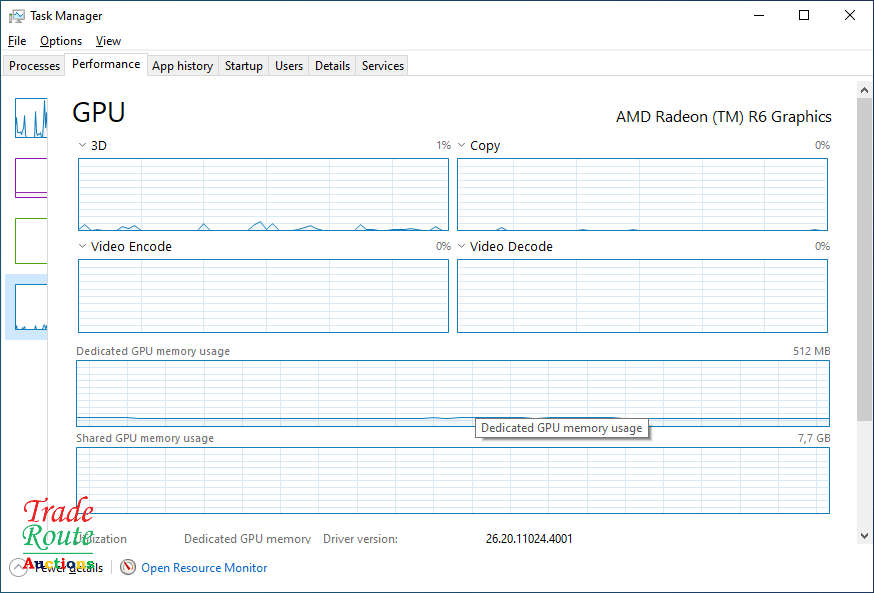Click the Open Resource Monitor link
Screen dimensions: 874x593
204,567
